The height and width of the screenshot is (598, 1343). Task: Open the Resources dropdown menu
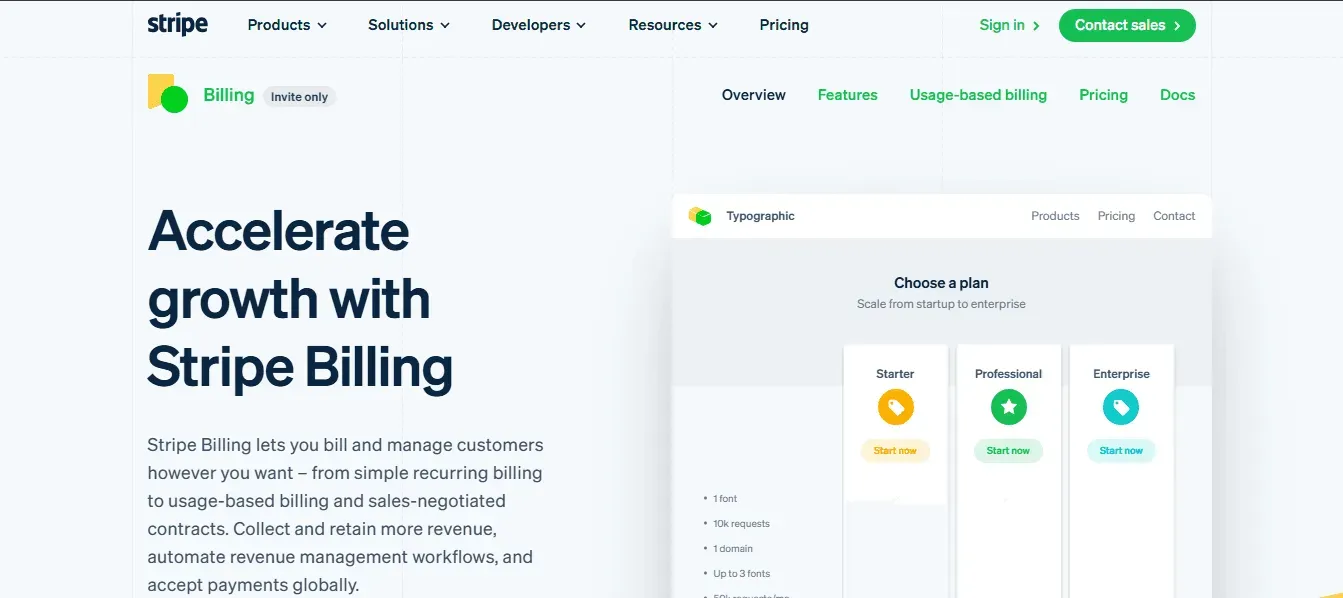[672, 25]
